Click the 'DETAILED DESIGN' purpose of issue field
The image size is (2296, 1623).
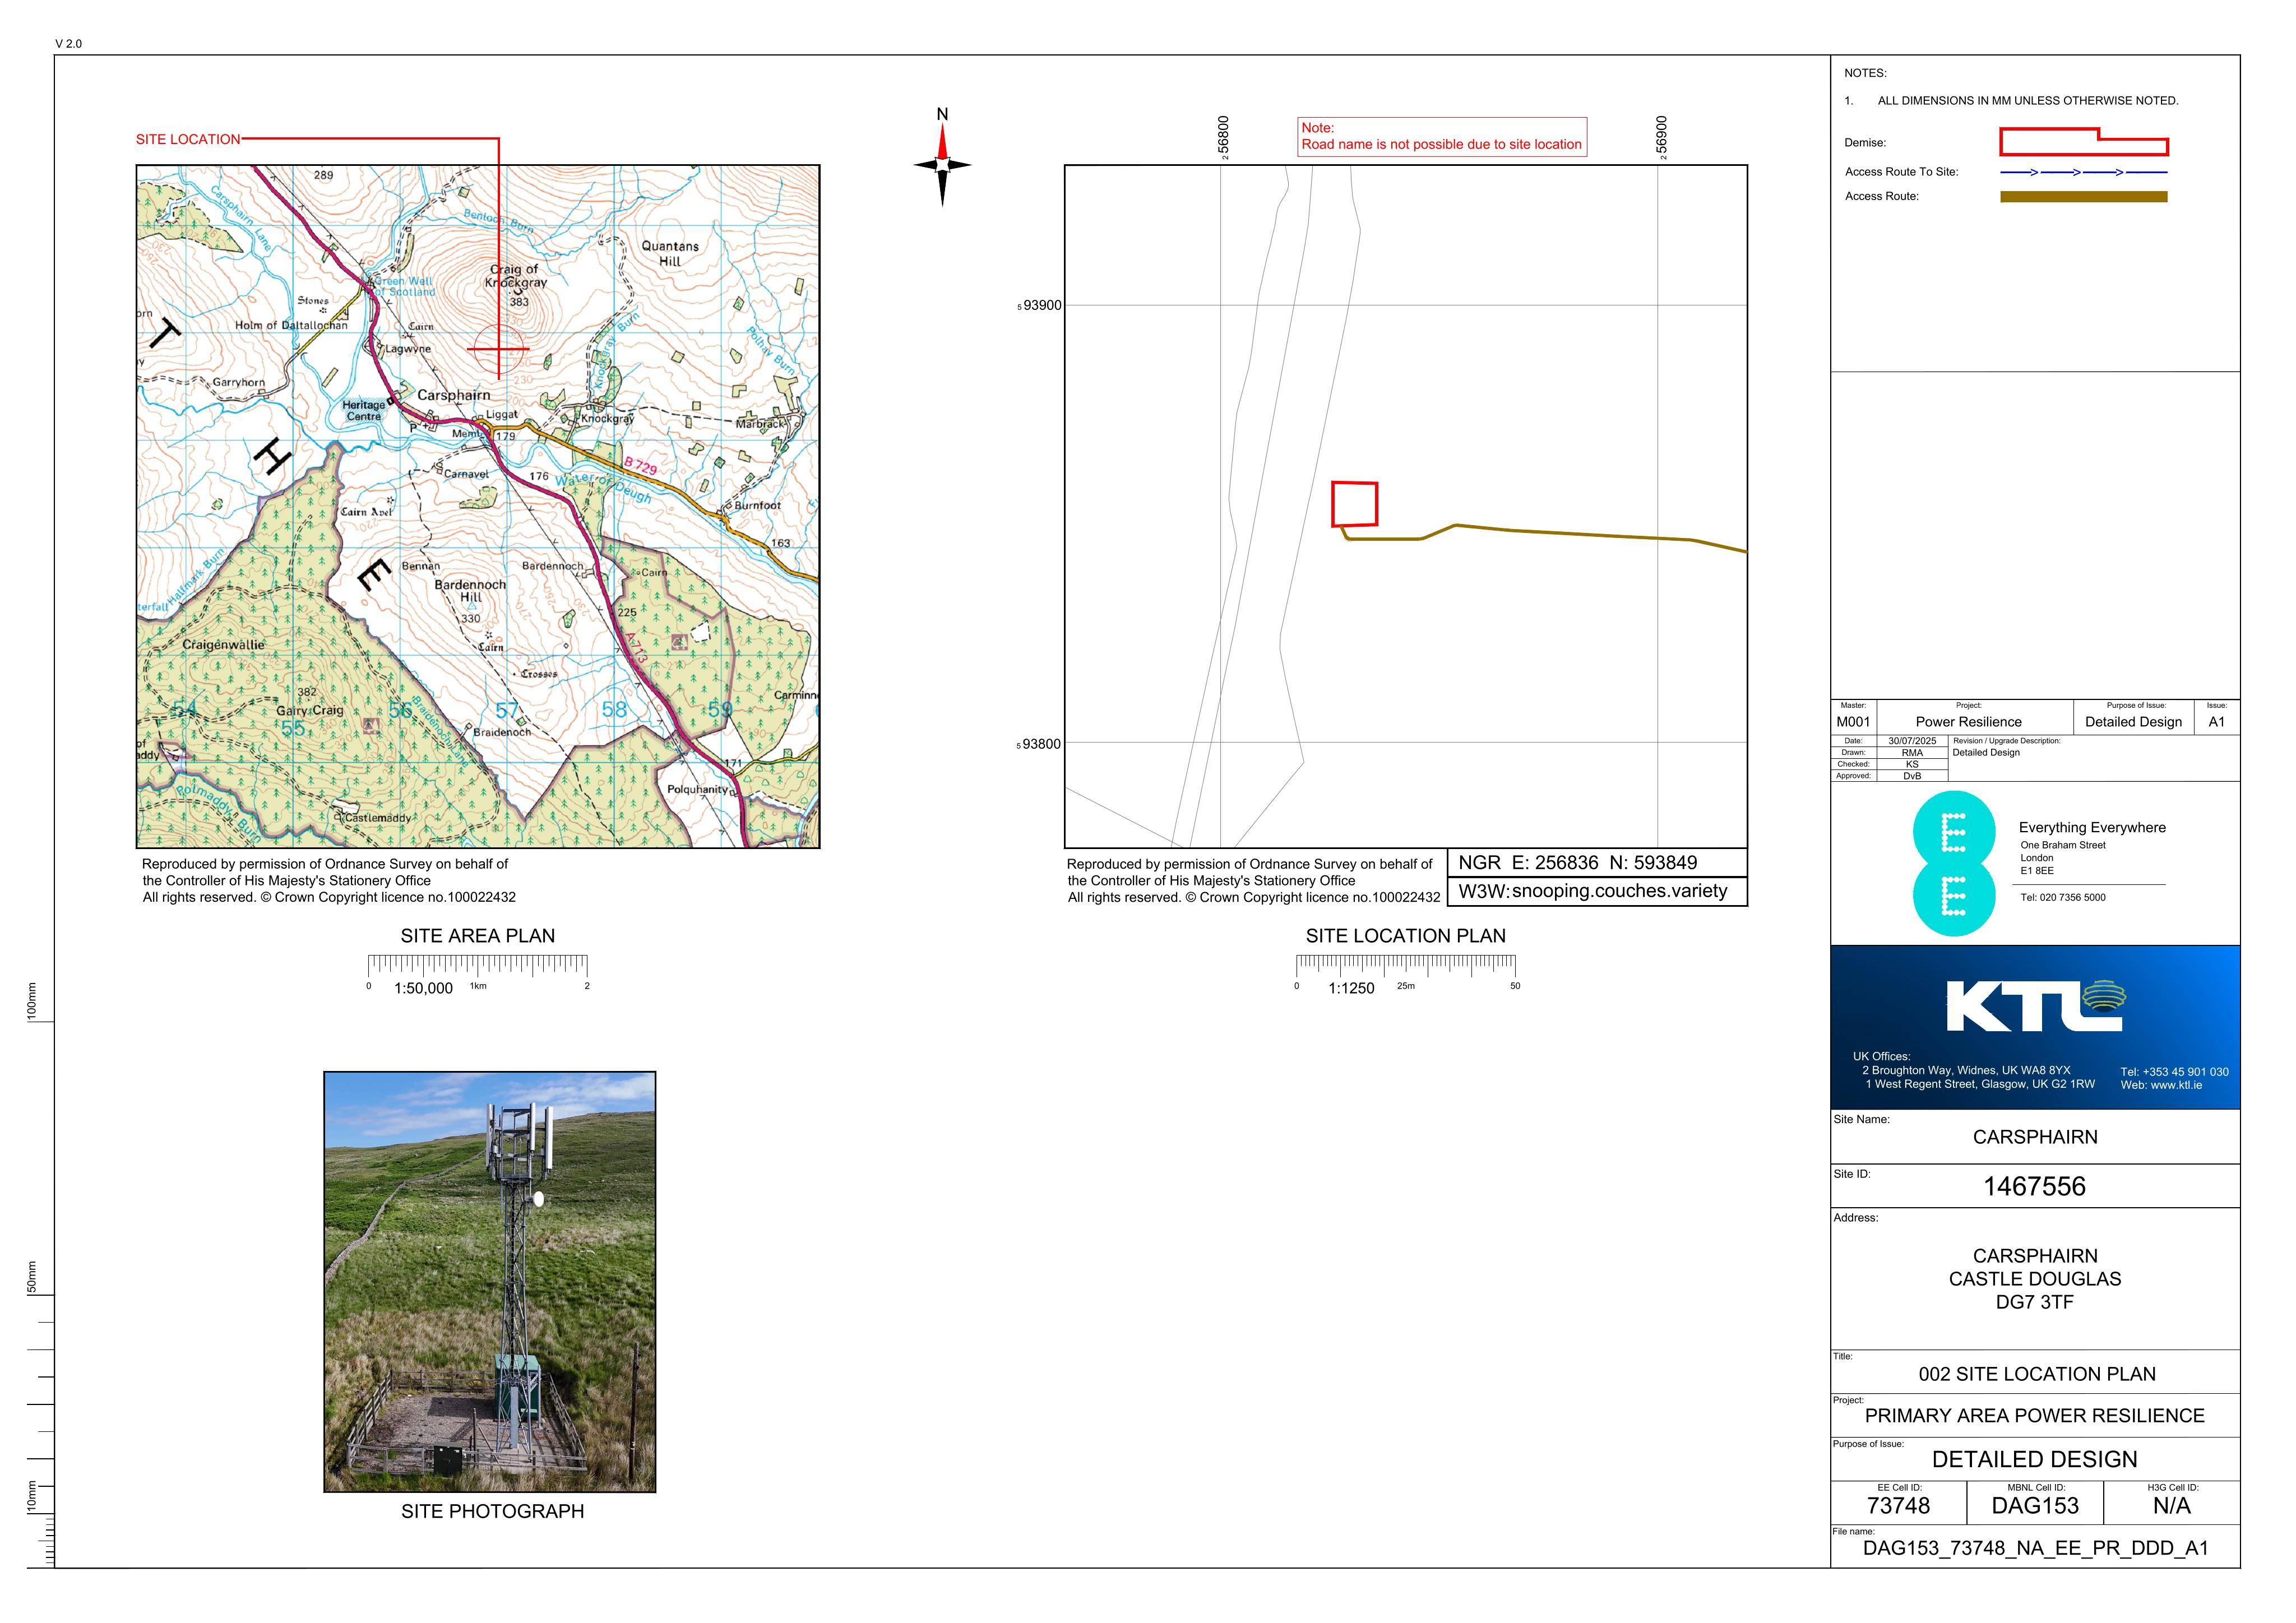[x=2034, y=1460]
